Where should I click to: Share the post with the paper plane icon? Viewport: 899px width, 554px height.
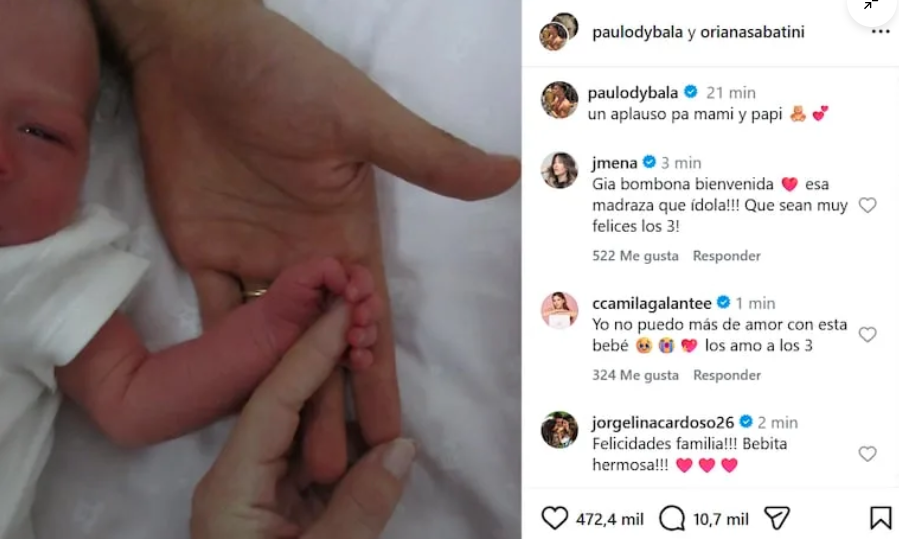[777, 518]
